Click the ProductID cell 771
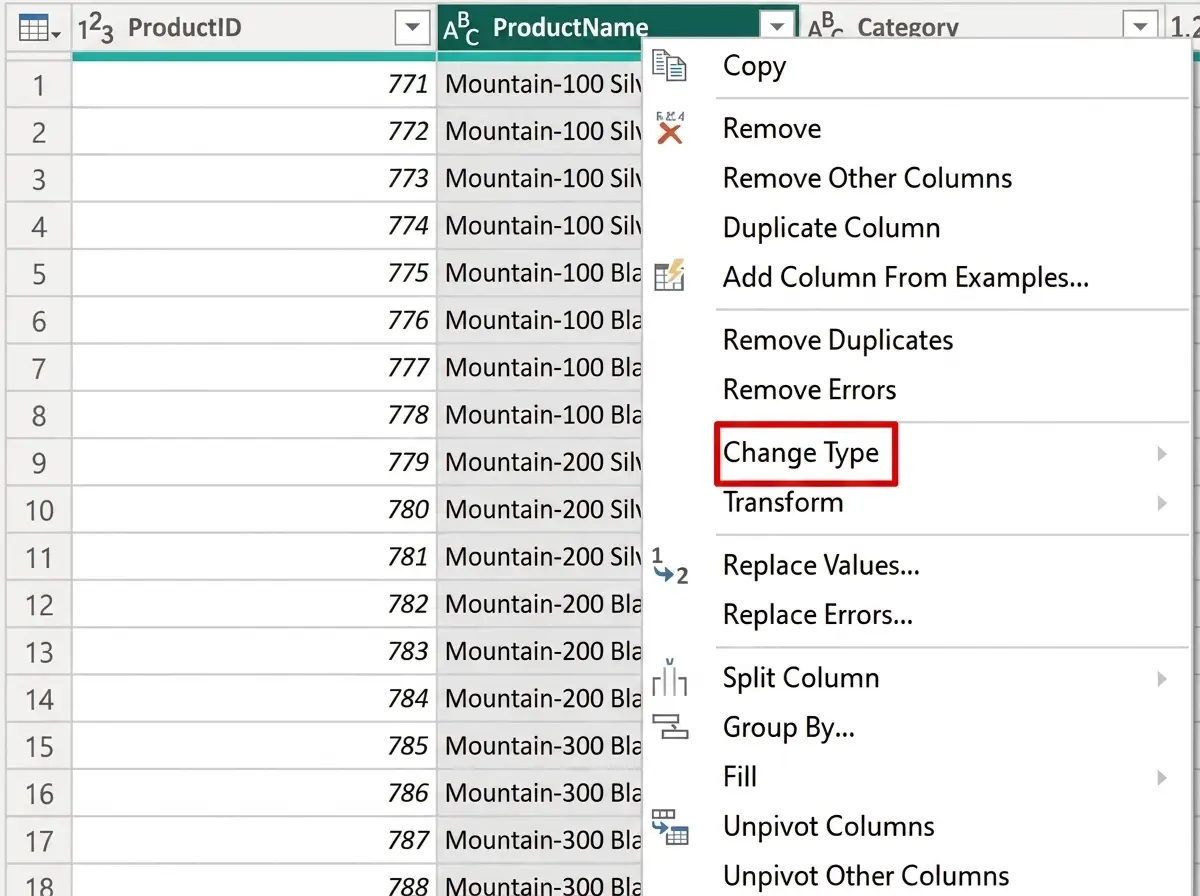Screen dimensions: 1200x896 click(254, 84)
